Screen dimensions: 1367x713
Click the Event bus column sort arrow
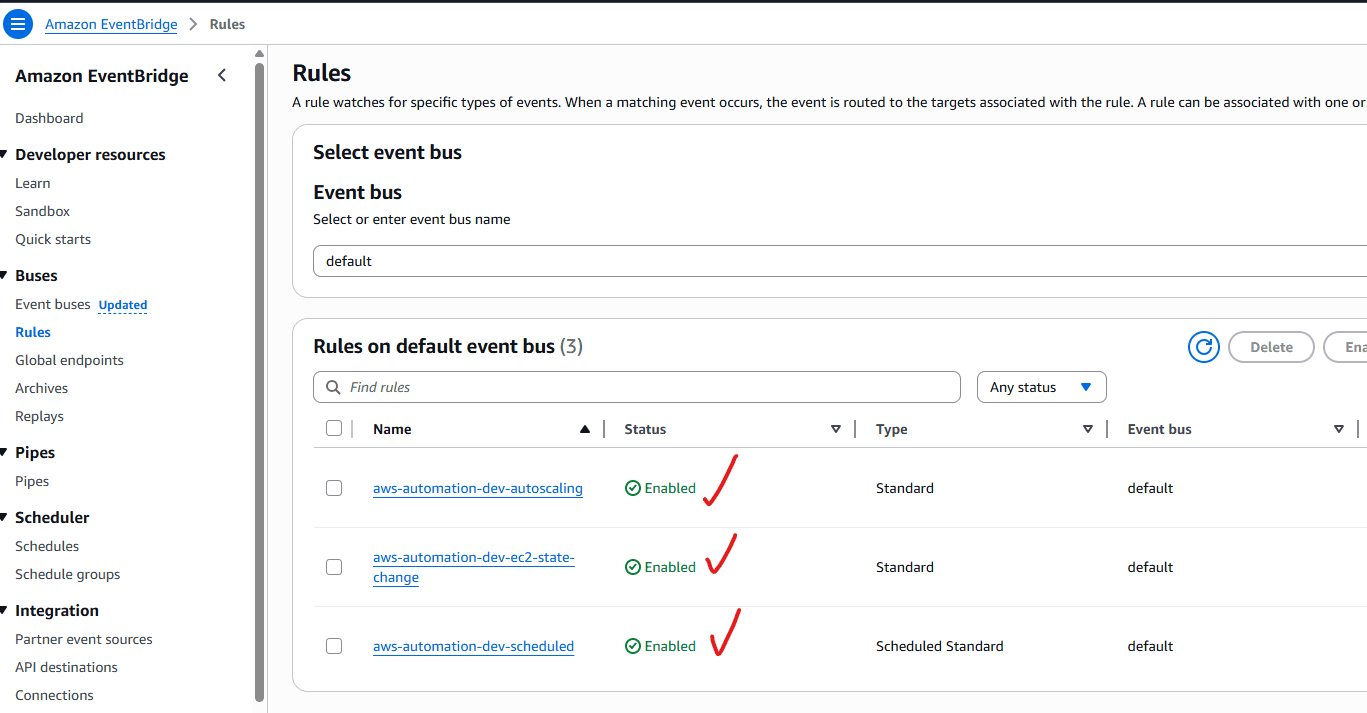(x=1339, y=429)
